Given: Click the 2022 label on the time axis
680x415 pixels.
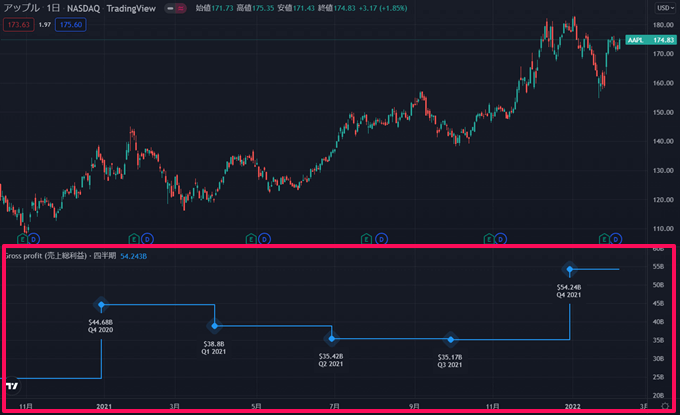Looking at the screenshot, I should click(x=572, y=406).
